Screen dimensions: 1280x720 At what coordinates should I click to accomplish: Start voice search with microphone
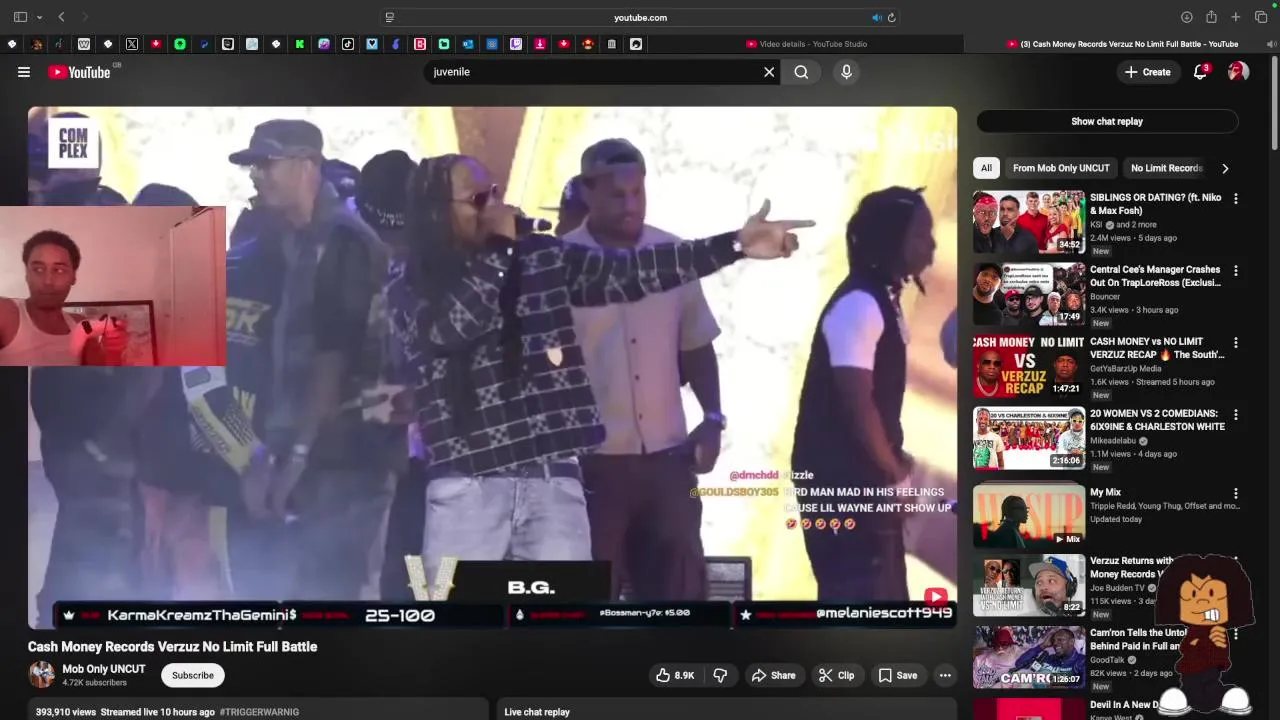coord(846,72)
